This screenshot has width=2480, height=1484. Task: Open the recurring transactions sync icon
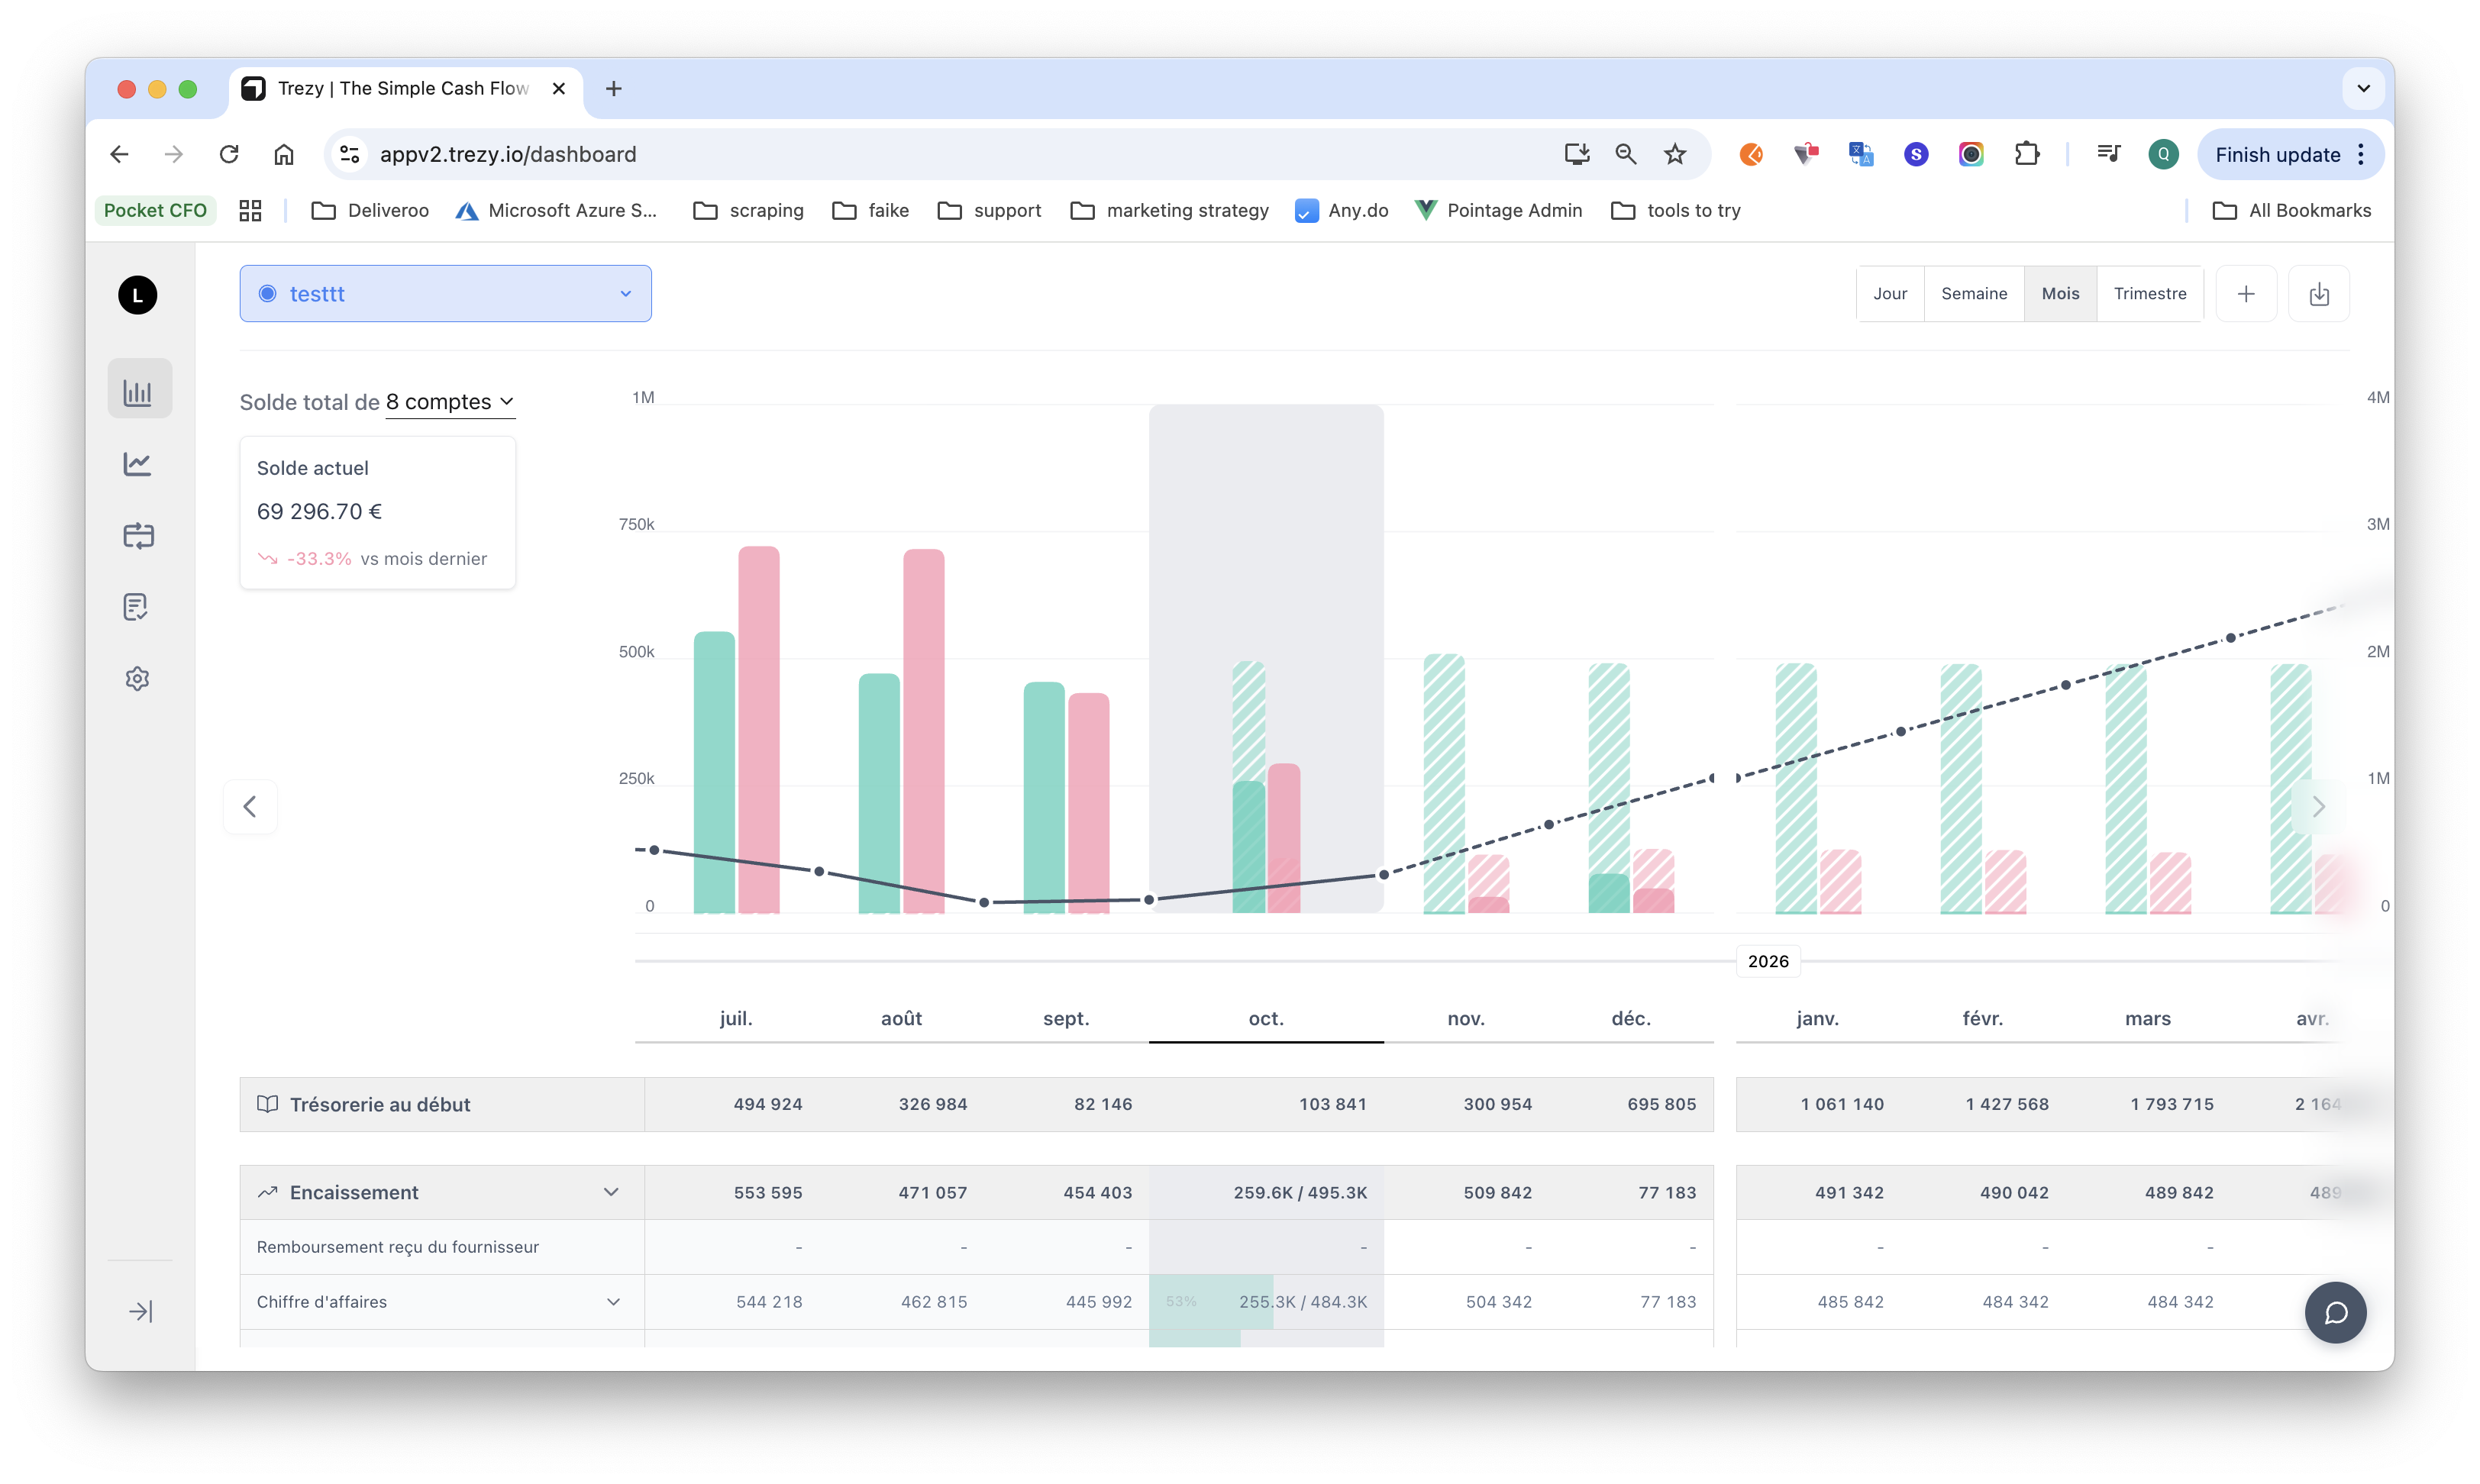coord(138,536)
